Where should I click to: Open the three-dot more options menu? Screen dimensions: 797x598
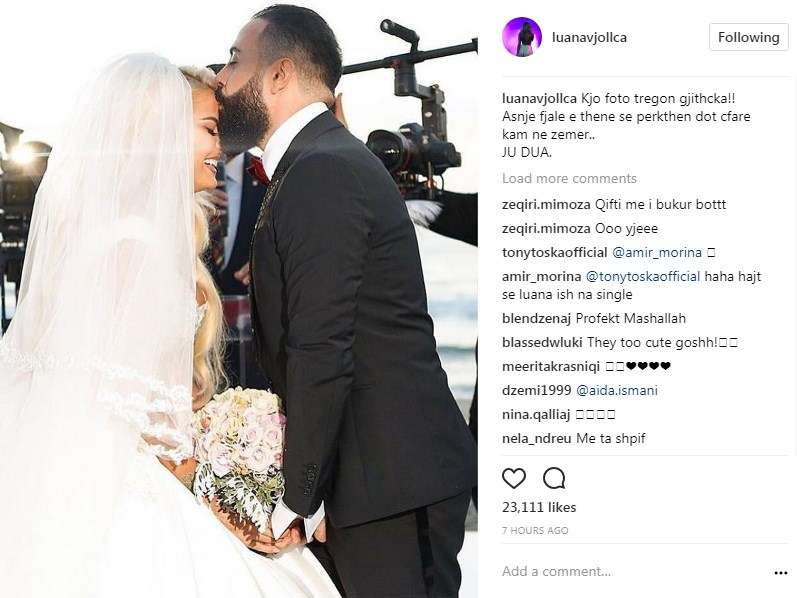780,573
